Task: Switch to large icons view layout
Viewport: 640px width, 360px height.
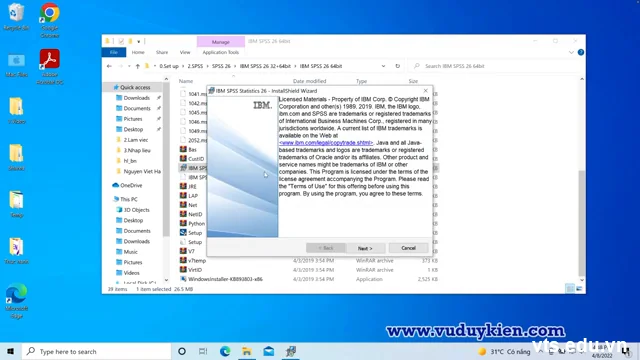Action: [579, 289]
